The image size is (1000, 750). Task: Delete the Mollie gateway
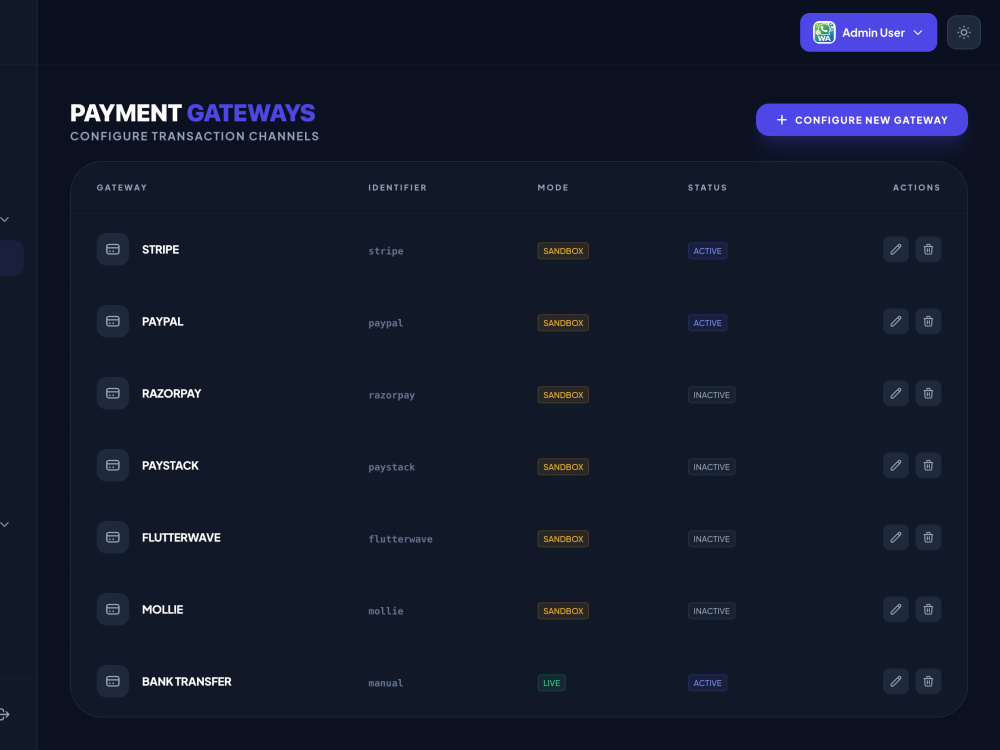(928, 610)
